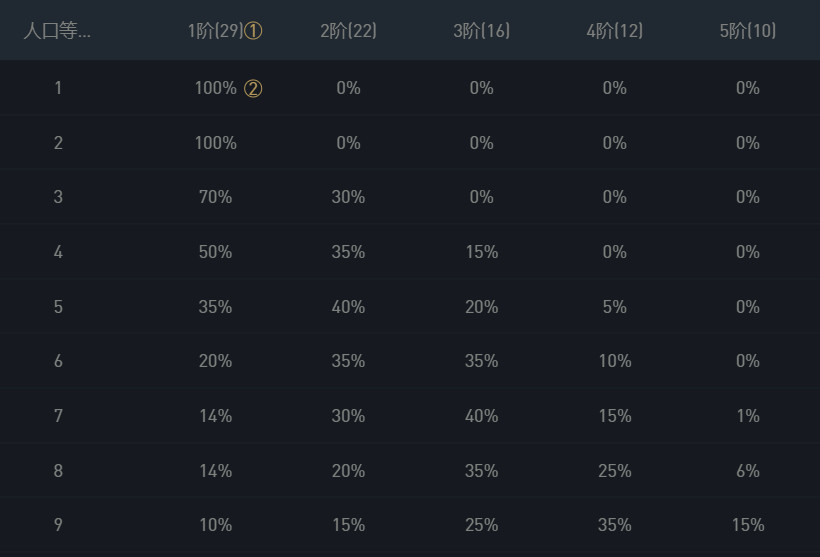
Task: Click the 5阶(10) column header
Action: (x=747, y=31)
